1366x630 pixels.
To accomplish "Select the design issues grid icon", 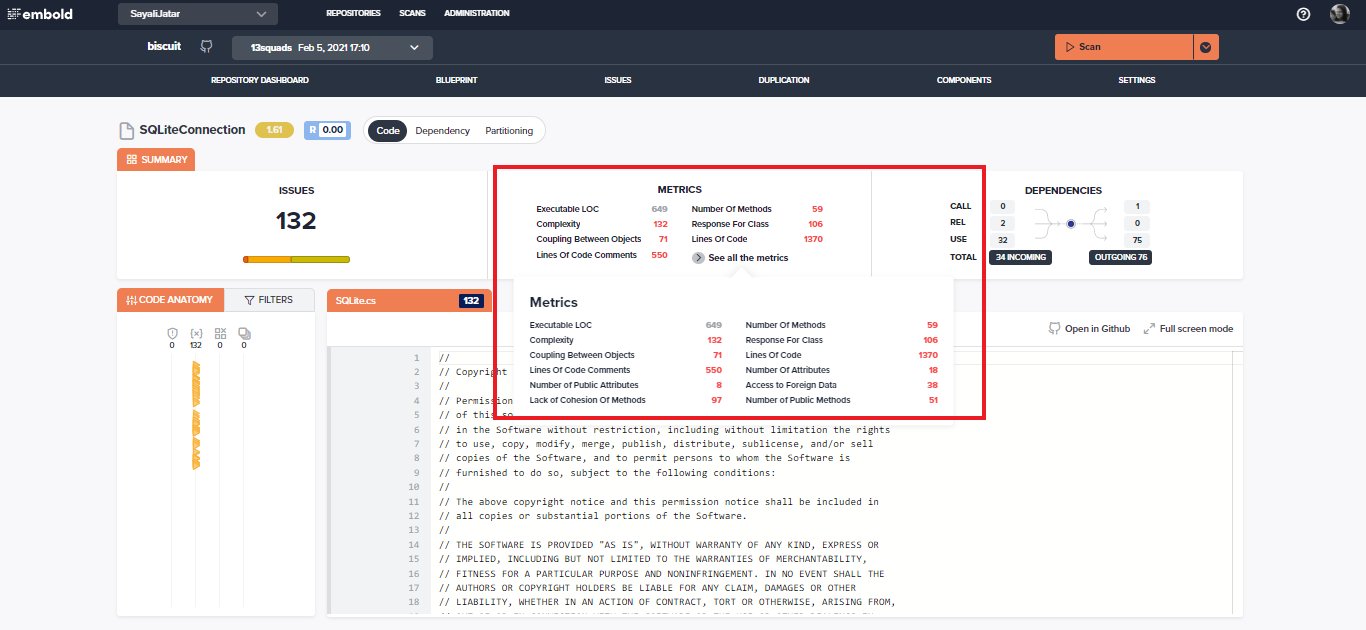I will tap(220, 333).
